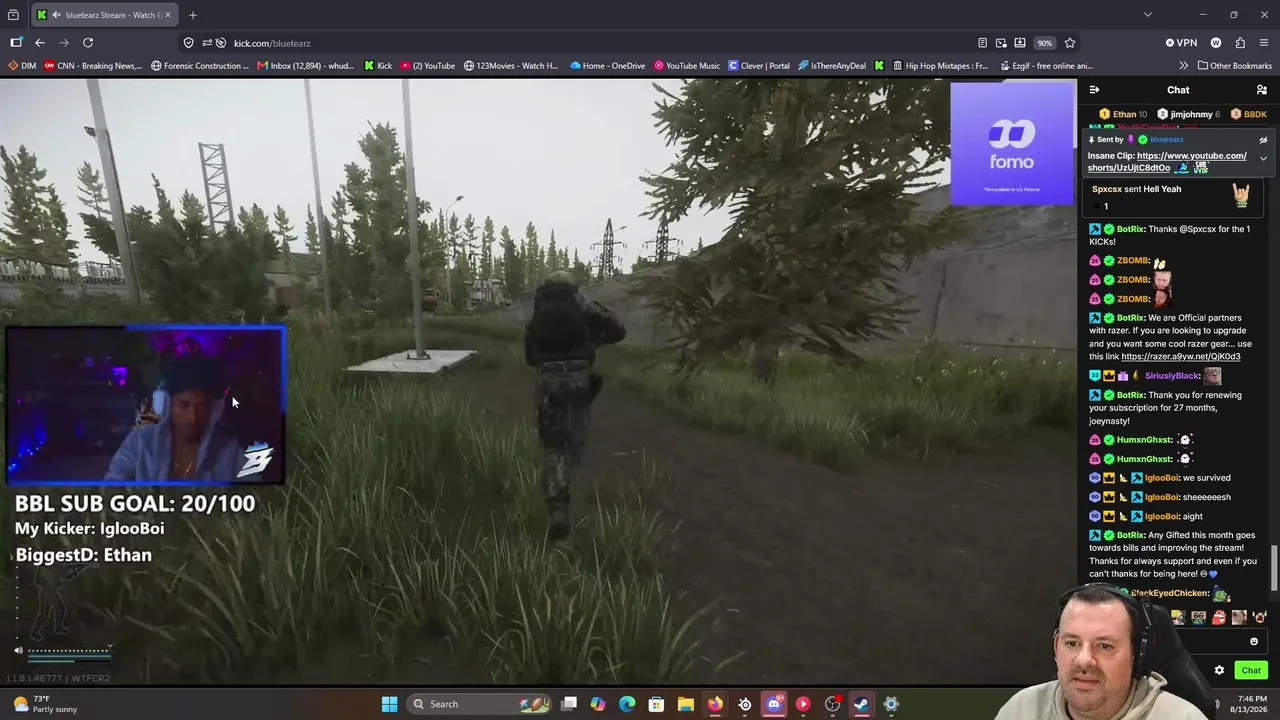Open the (2) YouTube bookmark
1280x720 pixels.
[427, 66]
